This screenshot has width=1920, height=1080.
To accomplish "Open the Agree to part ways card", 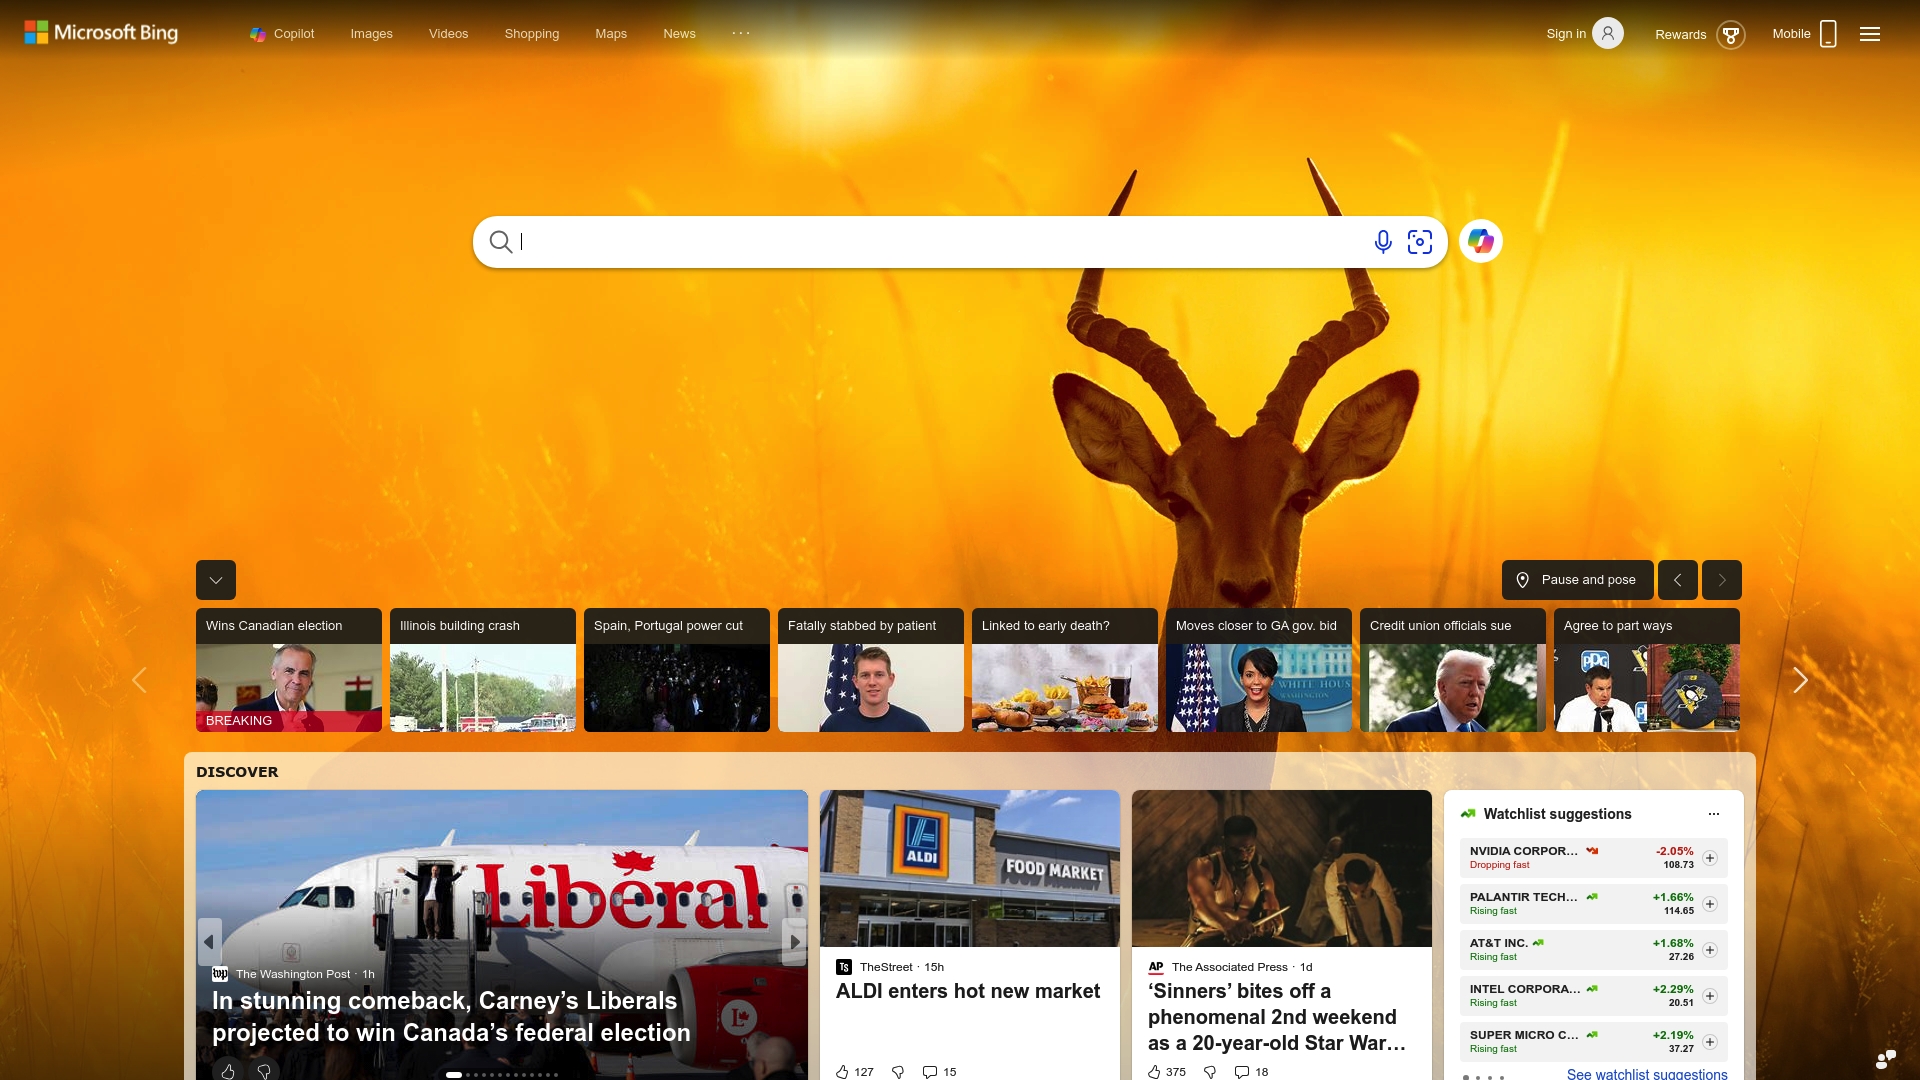I will pyautogui.click(x=1647, y=670).
